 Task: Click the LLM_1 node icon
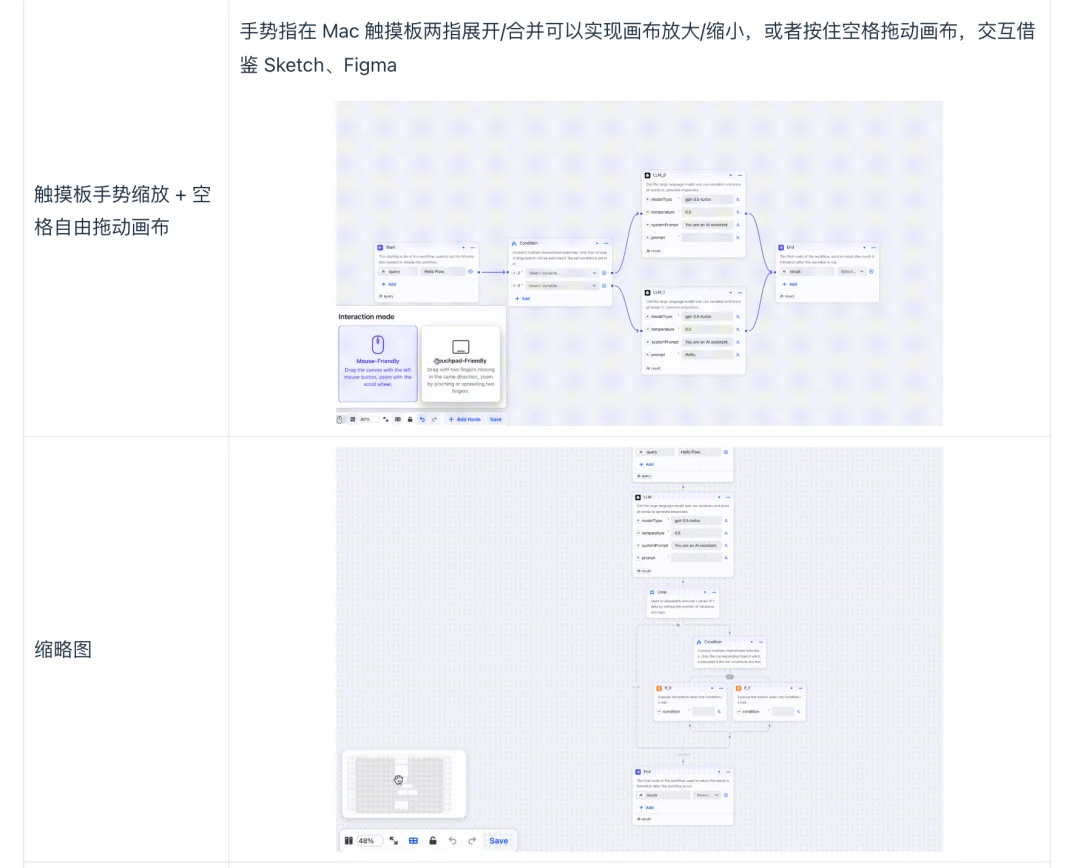coord(647,292)
